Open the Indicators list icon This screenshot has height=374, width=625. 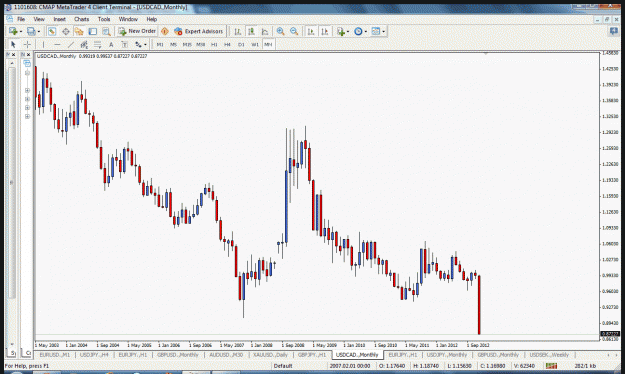(341, 31)
